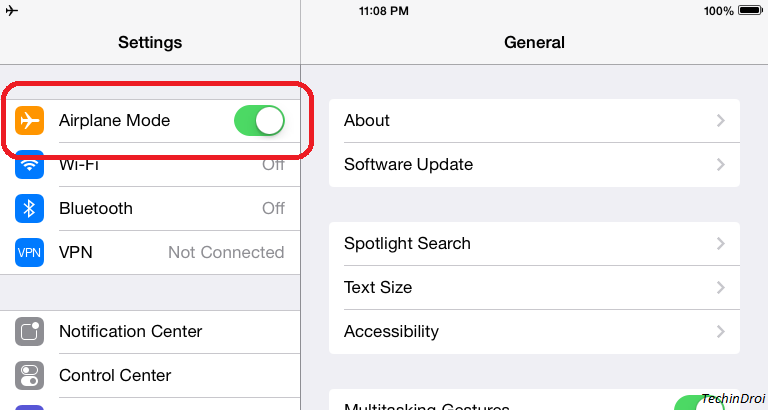
Task: Tap the orange Airplane Mode icon
Action: [x=29, y=120]
